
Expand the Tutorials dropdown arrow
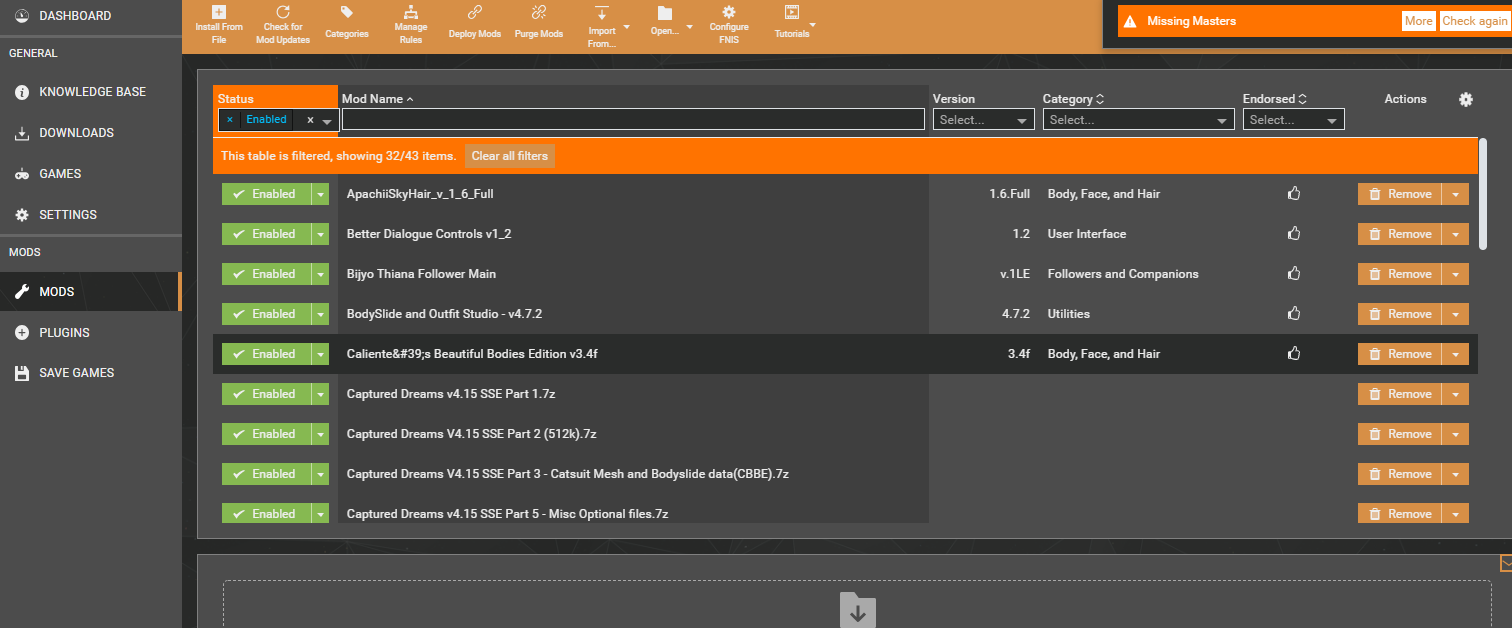[x=812, y=24]
